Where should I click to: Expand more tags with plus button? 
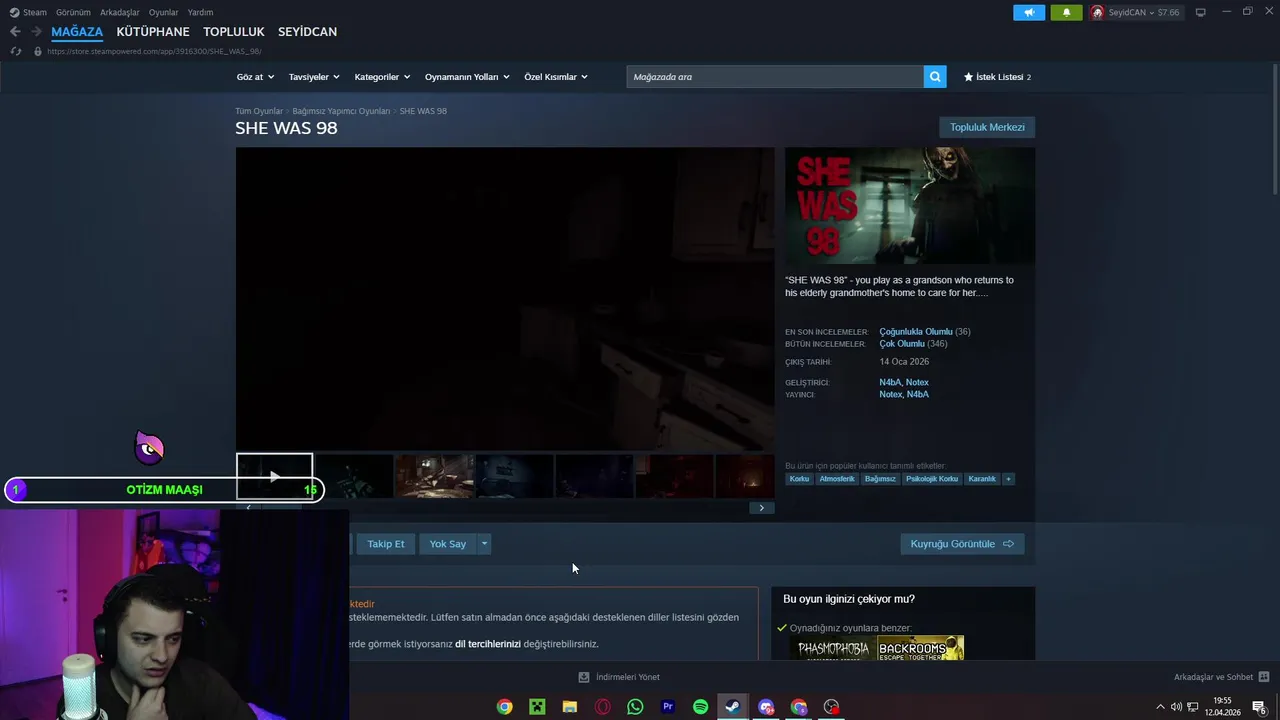1008,479
